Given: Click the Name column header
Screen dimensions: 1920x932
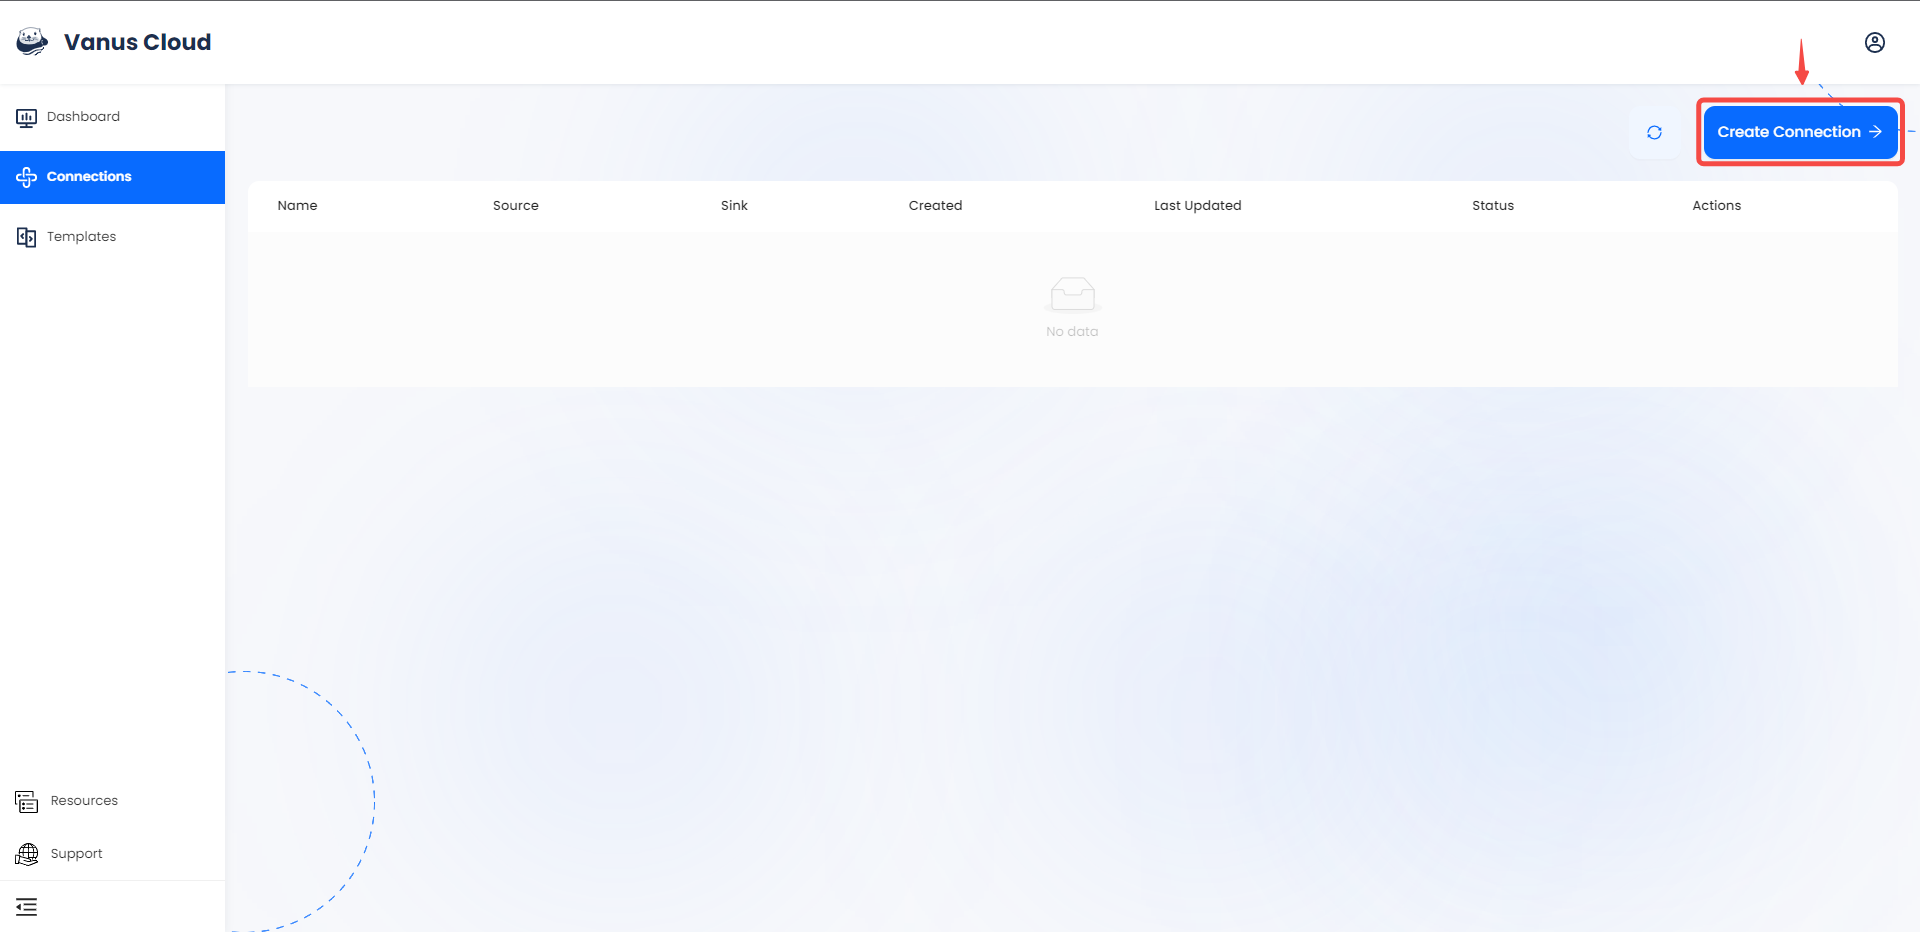Looking at the screenshot, I should coord(297,205).
